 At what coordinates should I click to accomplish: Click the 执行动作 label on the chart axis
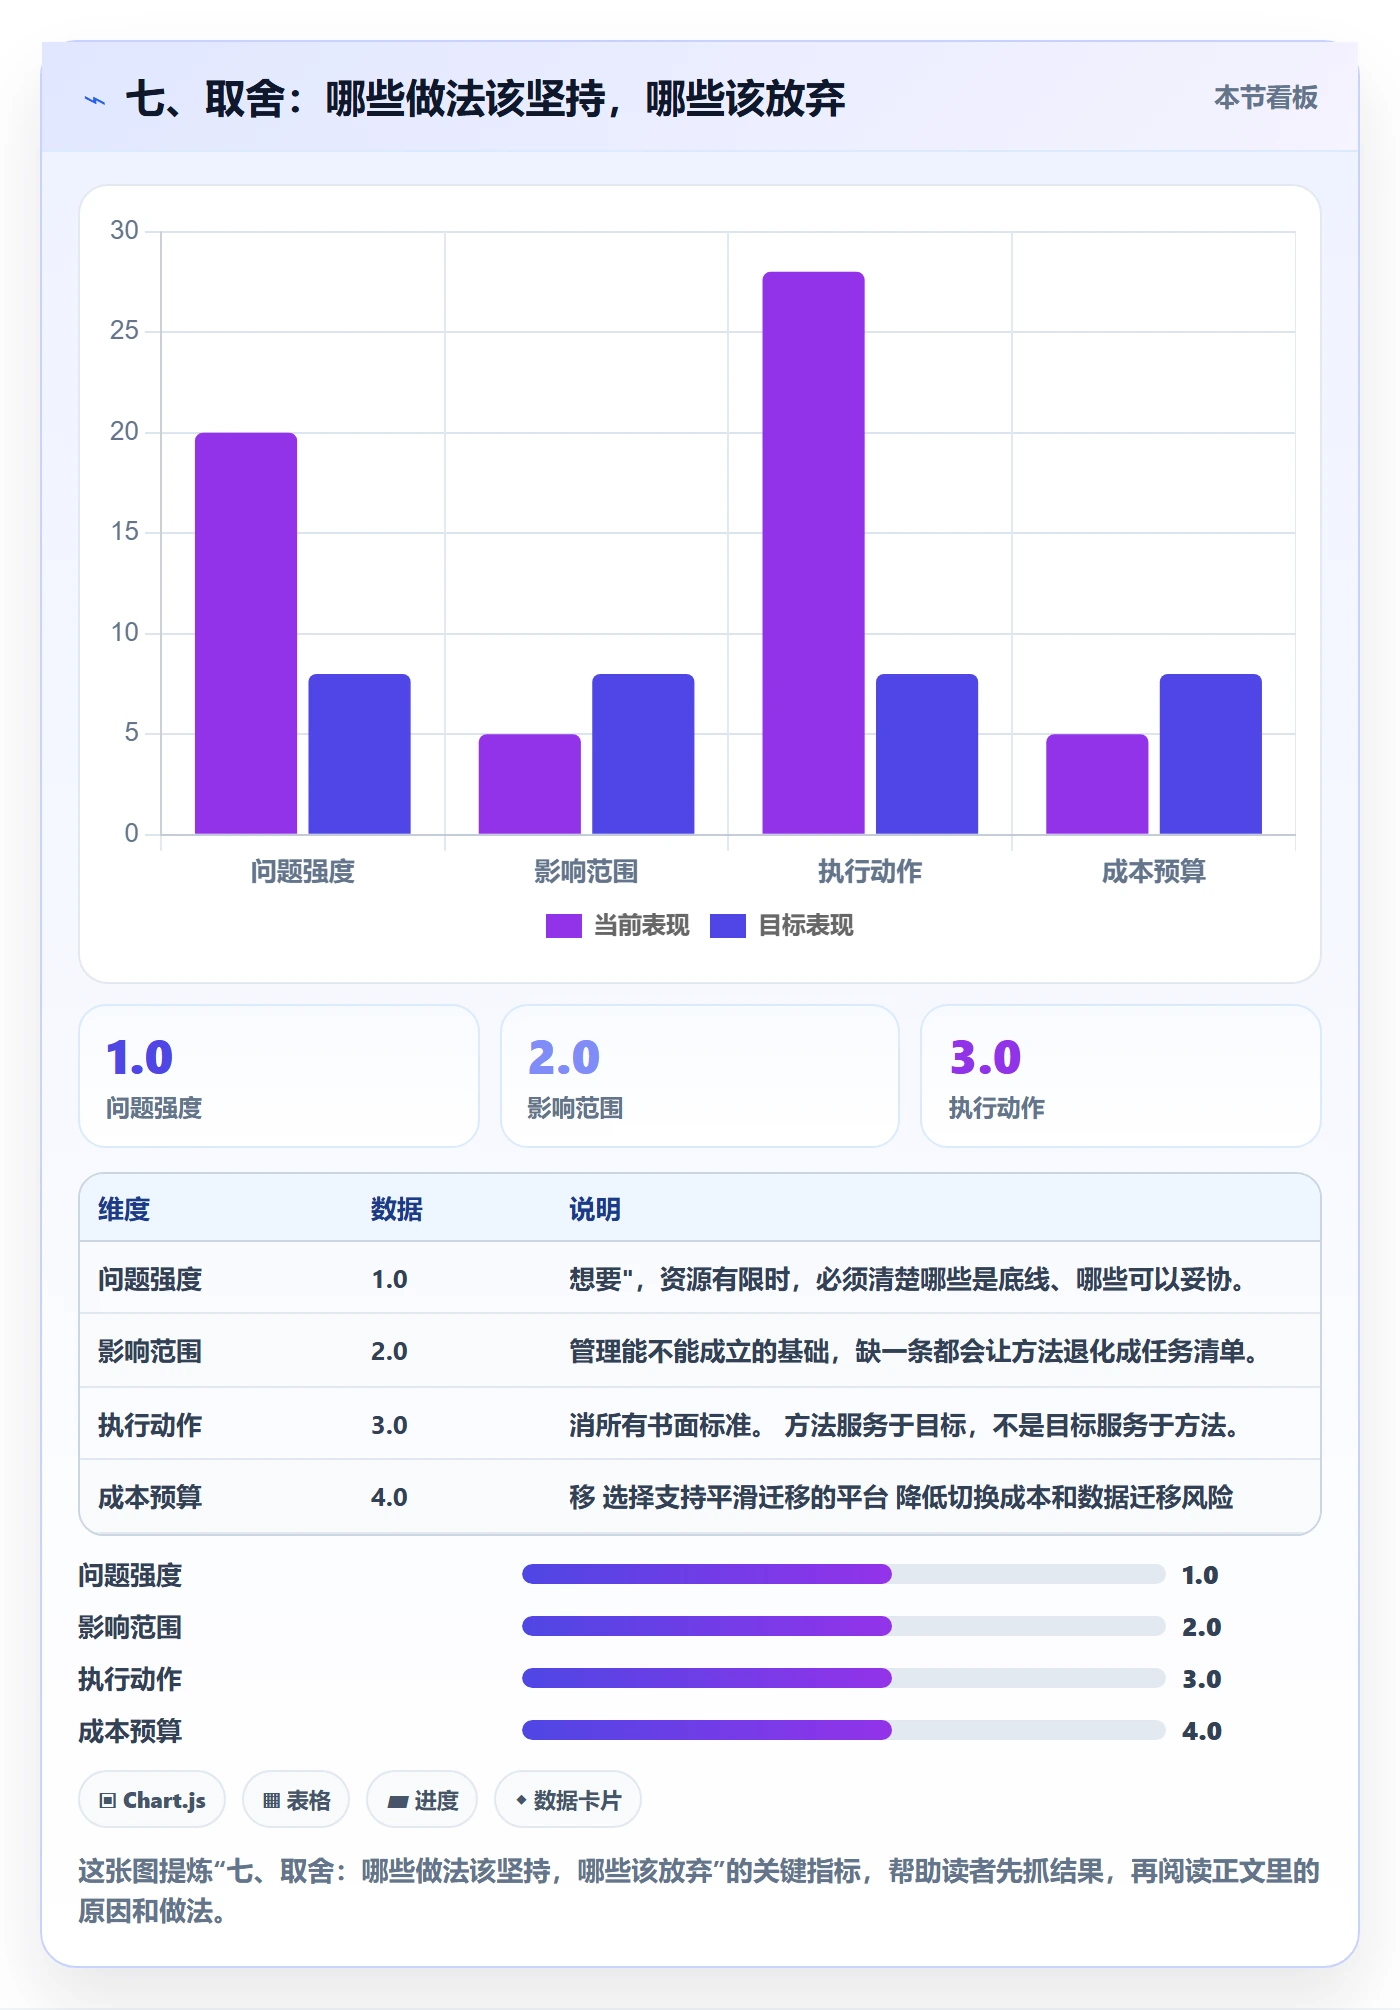870,871
